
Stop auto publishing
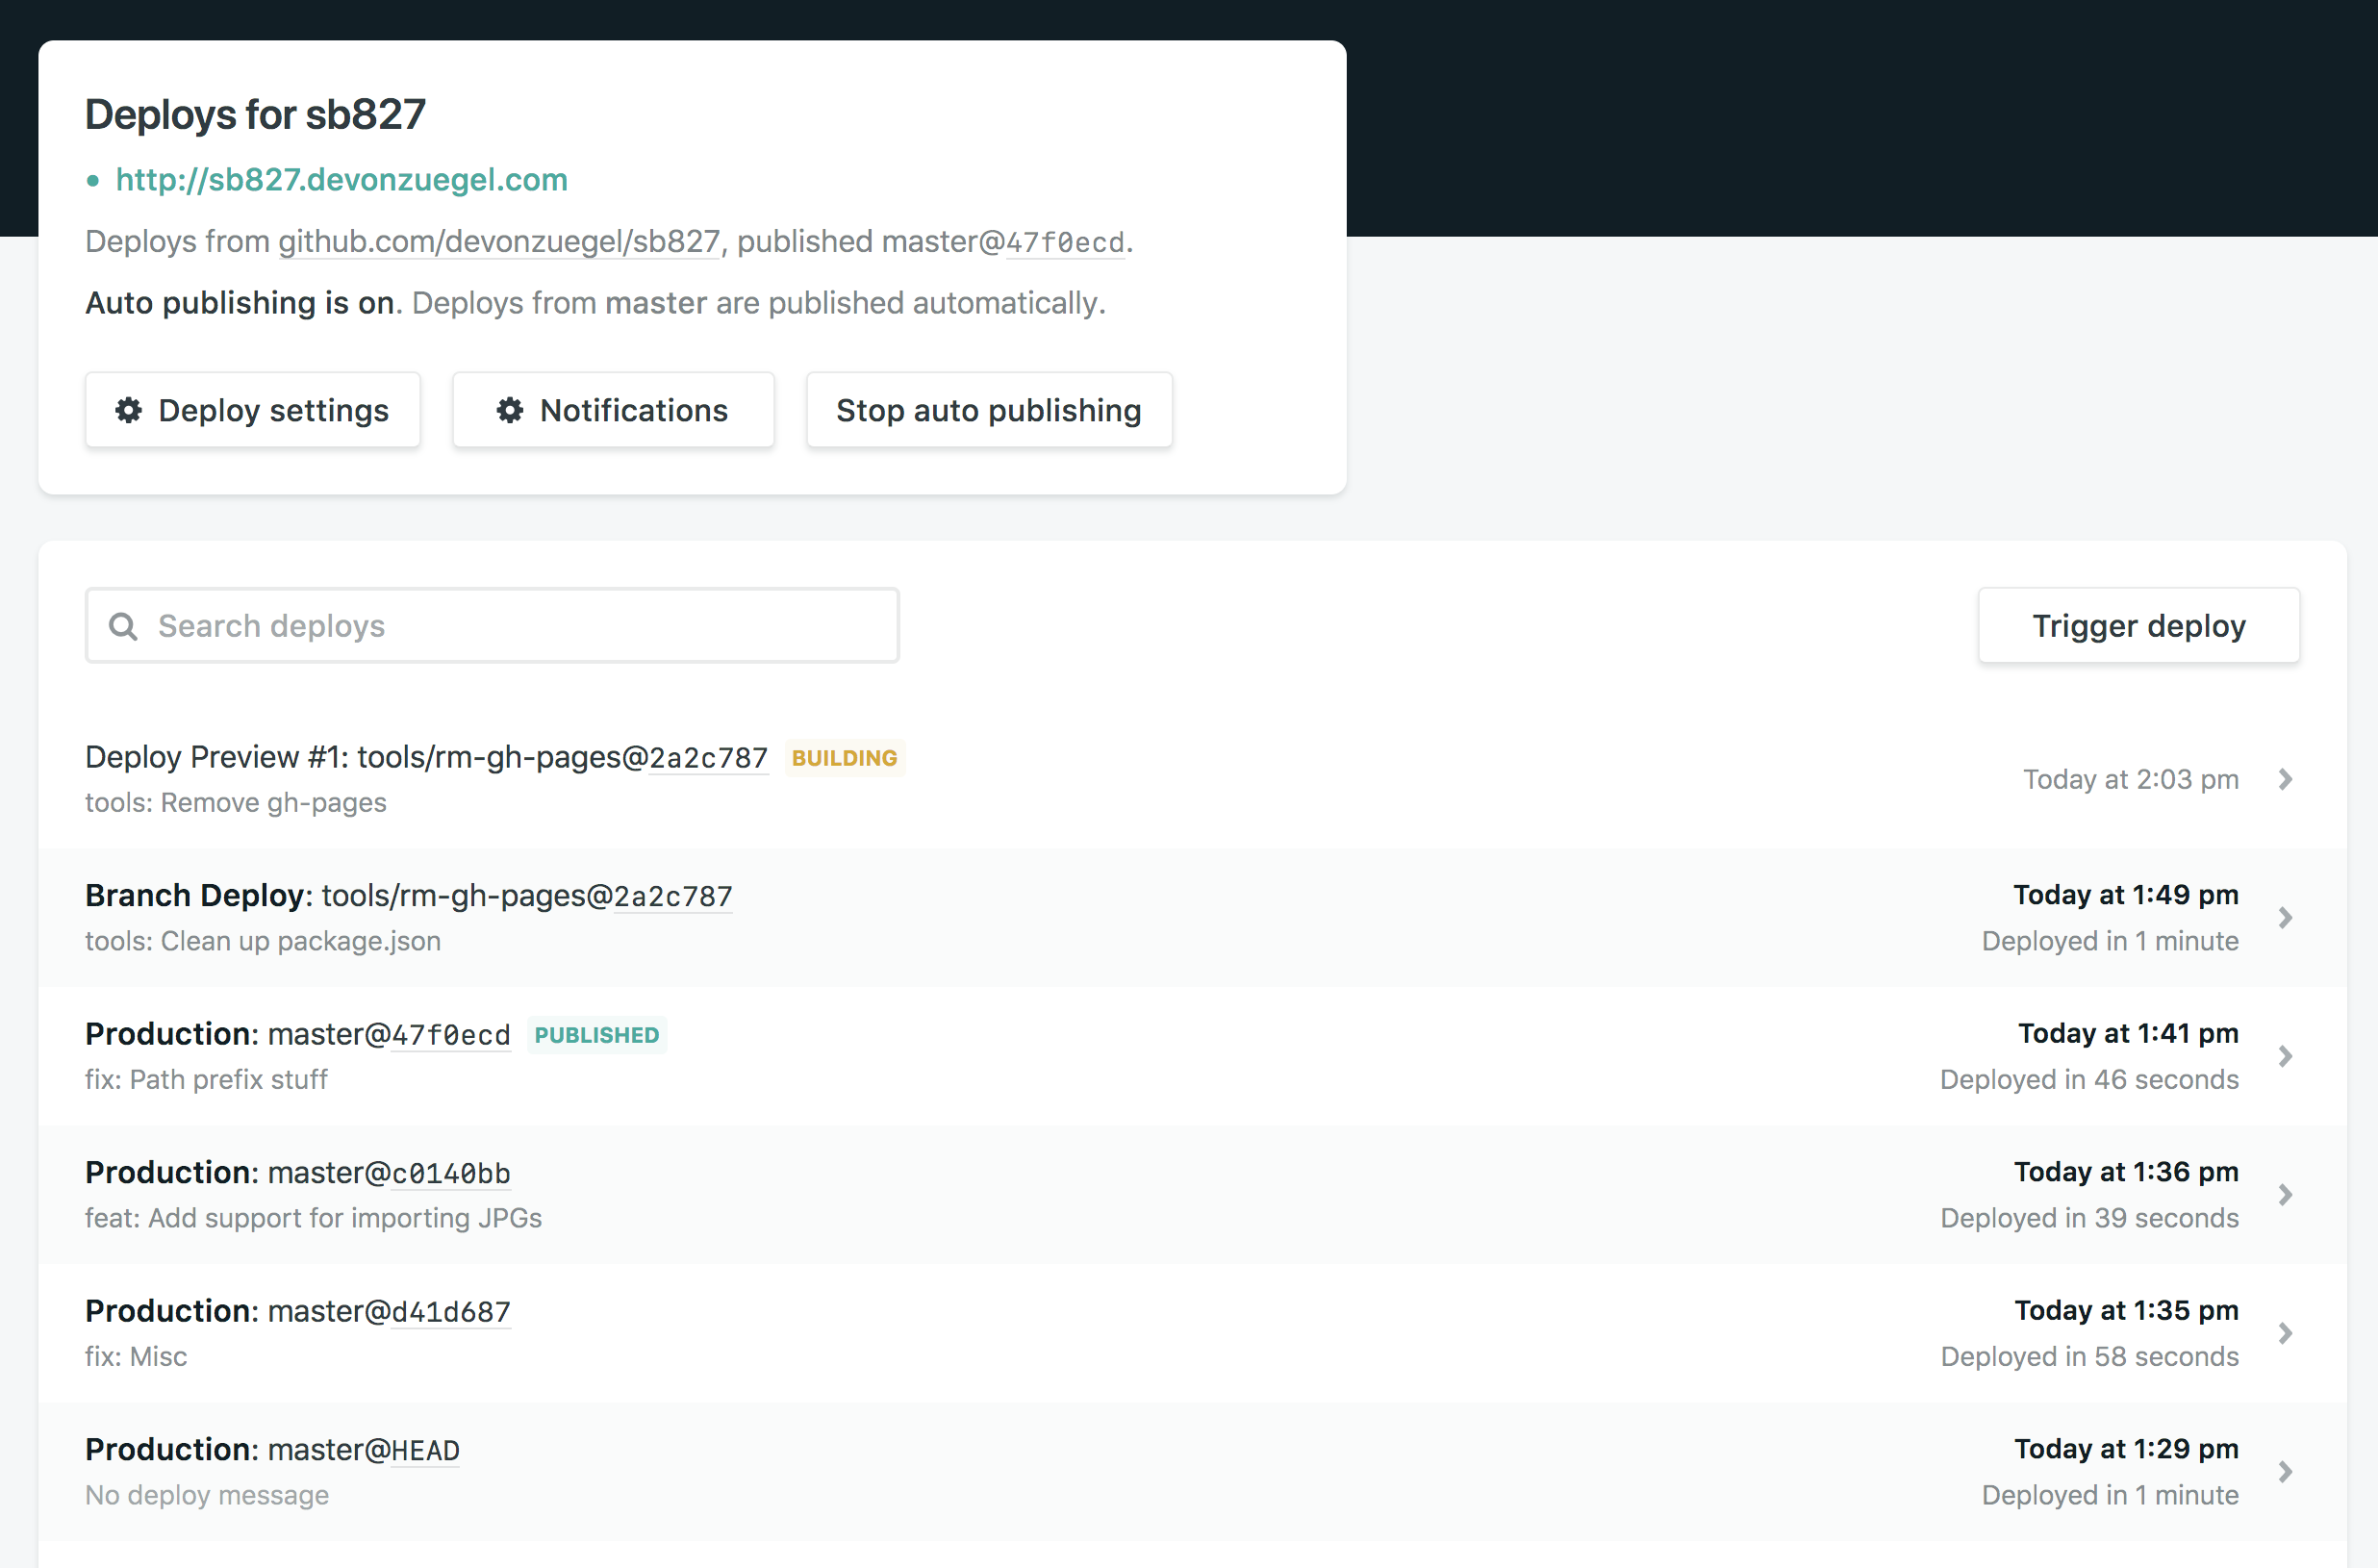coord(988,410)
